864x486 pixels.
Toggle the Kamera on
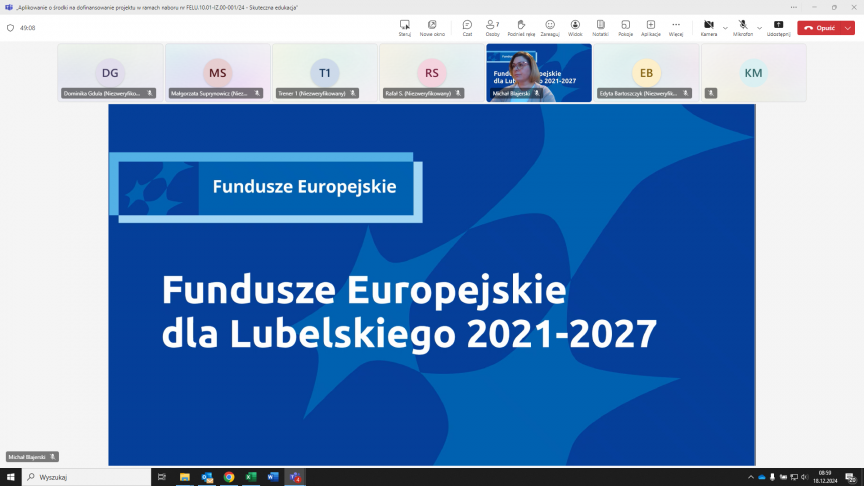point(709,28)
